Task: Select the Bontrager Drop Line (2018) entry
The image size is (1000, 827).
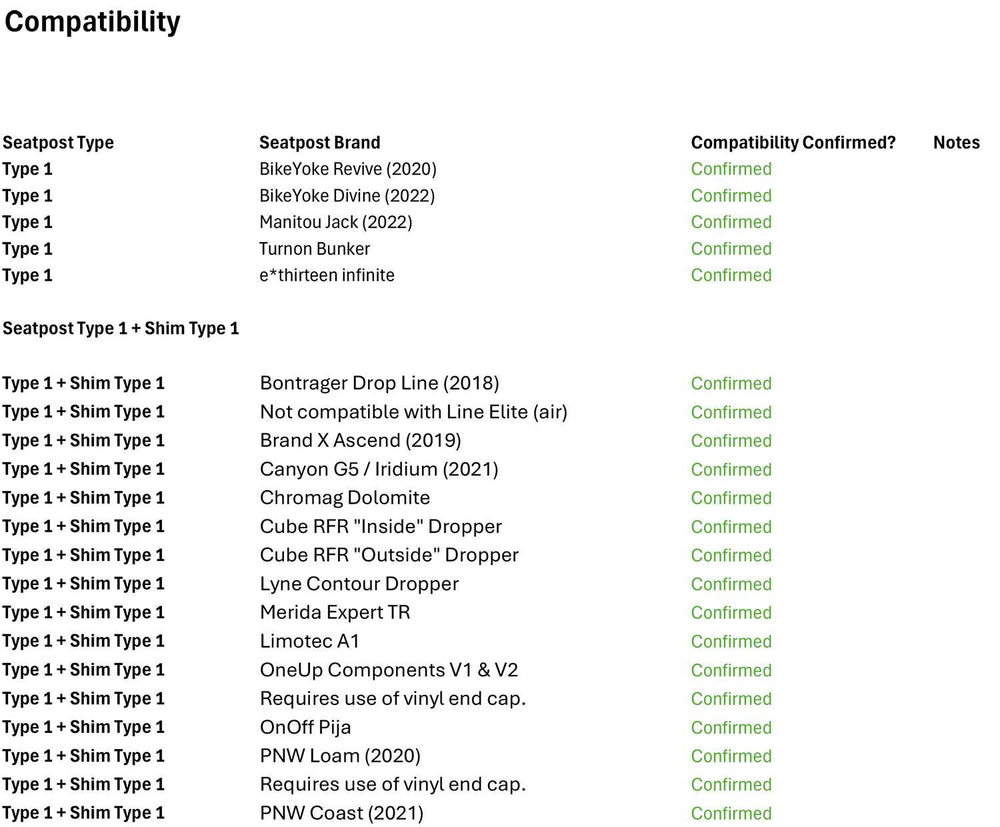Action: (379, 383)
